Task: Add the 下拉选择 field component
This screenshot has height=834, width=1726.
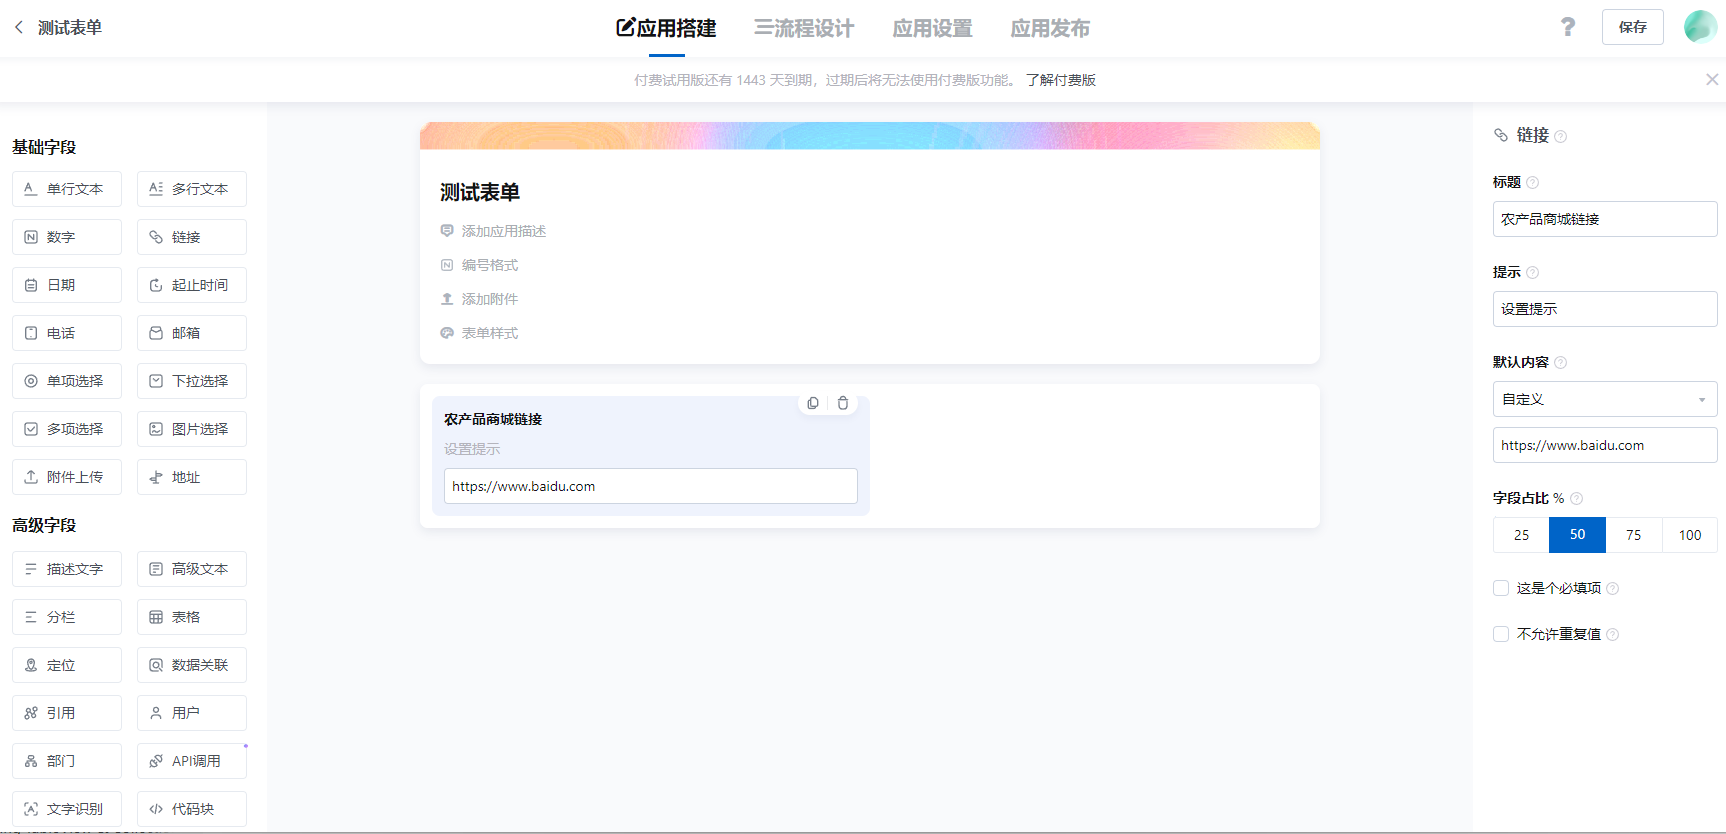Action: [191, 381]
